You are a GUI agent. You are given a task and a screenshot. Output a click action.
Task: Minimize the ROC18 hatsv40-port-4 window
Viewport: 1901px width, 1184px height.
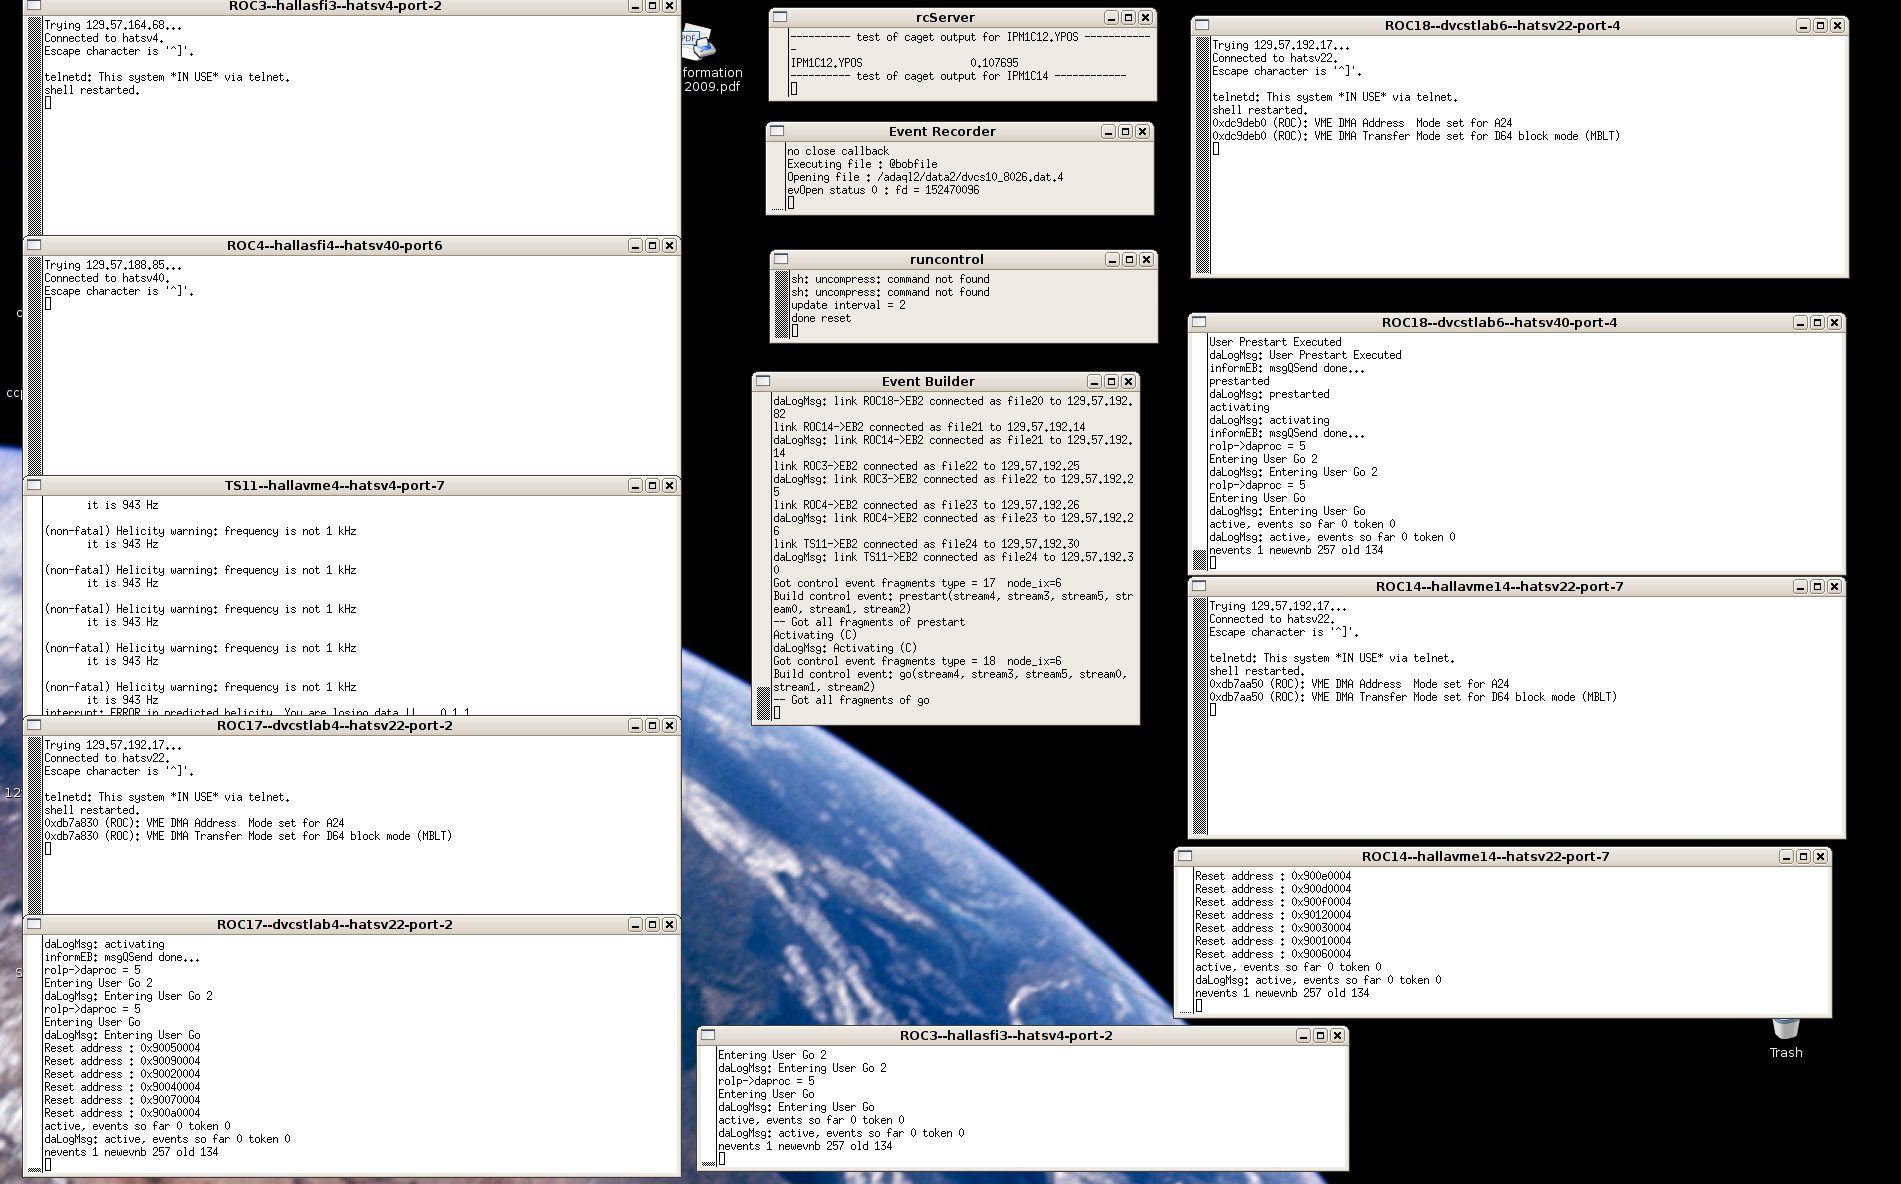point(1800,322)
